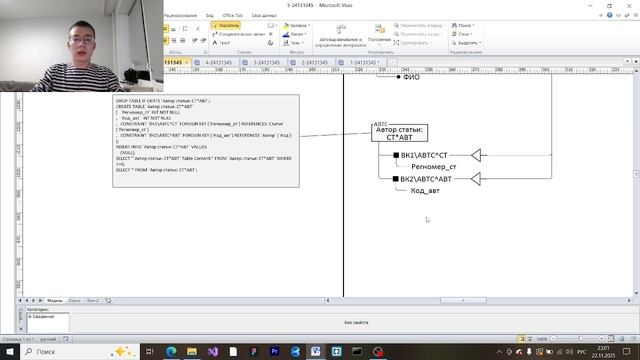Open the Тень shadow dropdown
This screenshot has width=640, height=360.
tap(293, 43)
